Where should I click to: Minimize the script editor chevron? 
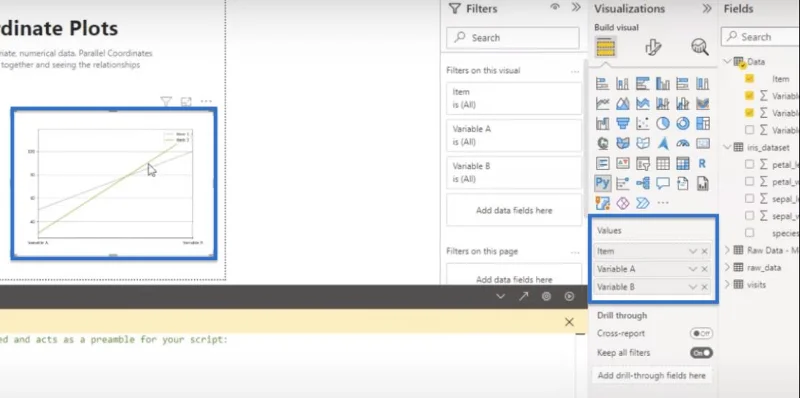(x=501, y=296)
